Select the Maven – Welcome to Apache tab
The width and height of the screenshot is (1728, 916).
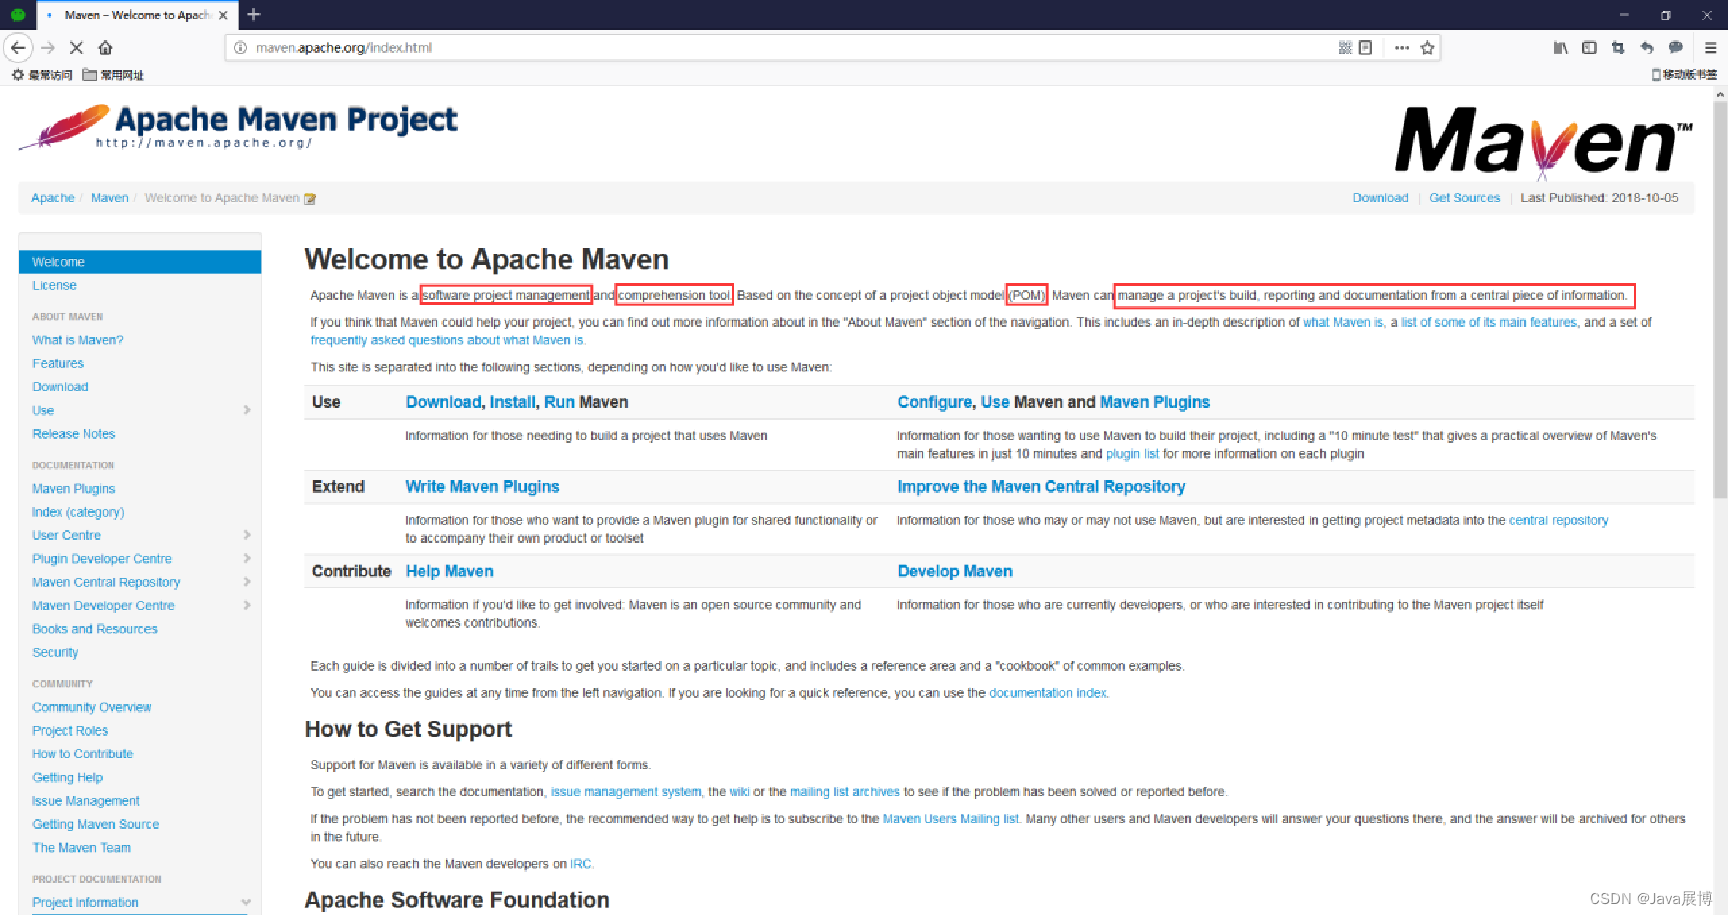coord(135,15)
